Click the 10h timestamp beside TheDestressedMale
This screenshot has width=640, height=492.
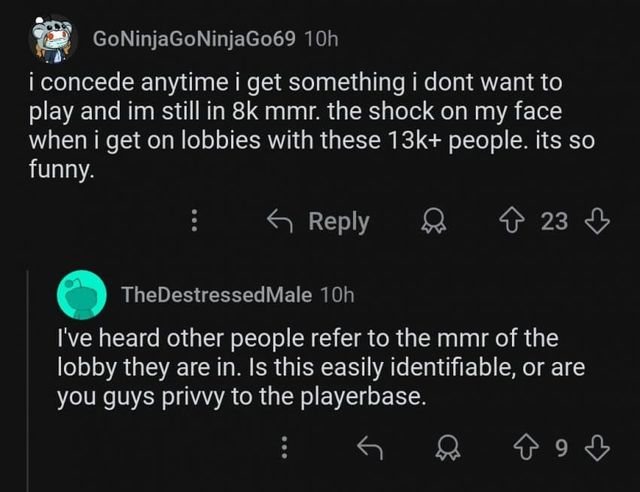coord(336,294)
